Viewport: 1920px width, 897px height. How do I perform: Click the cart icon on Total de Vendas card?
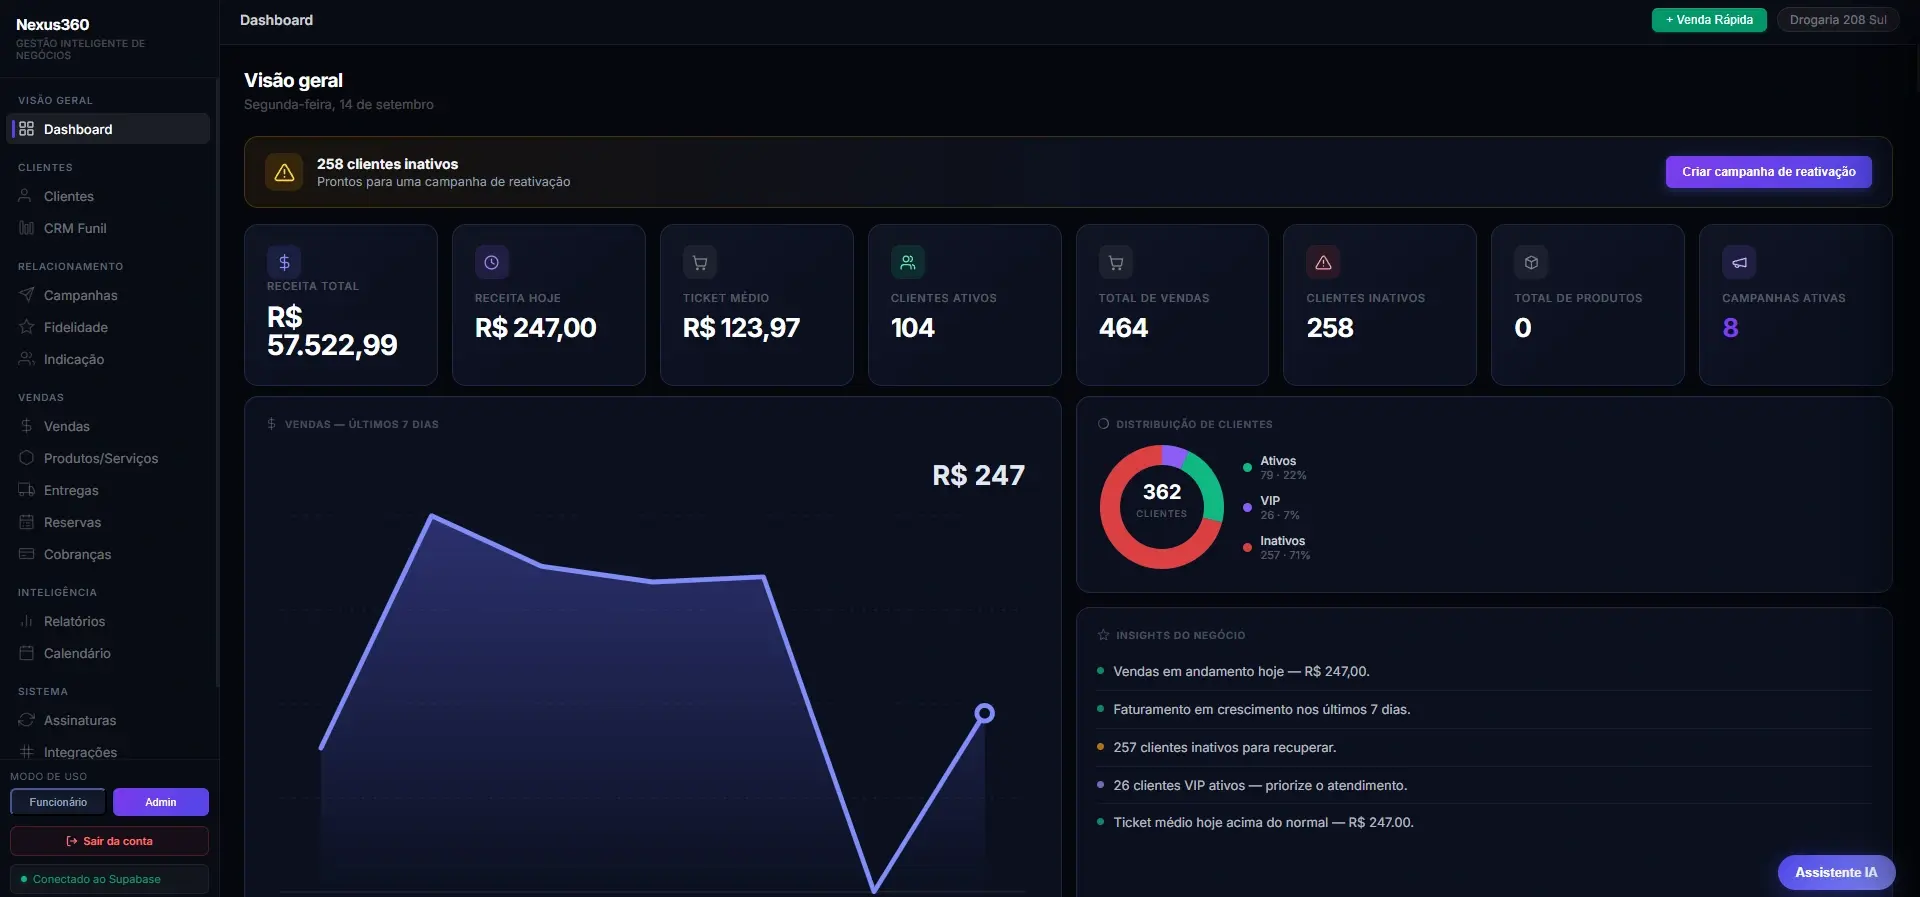point(1116,262)
